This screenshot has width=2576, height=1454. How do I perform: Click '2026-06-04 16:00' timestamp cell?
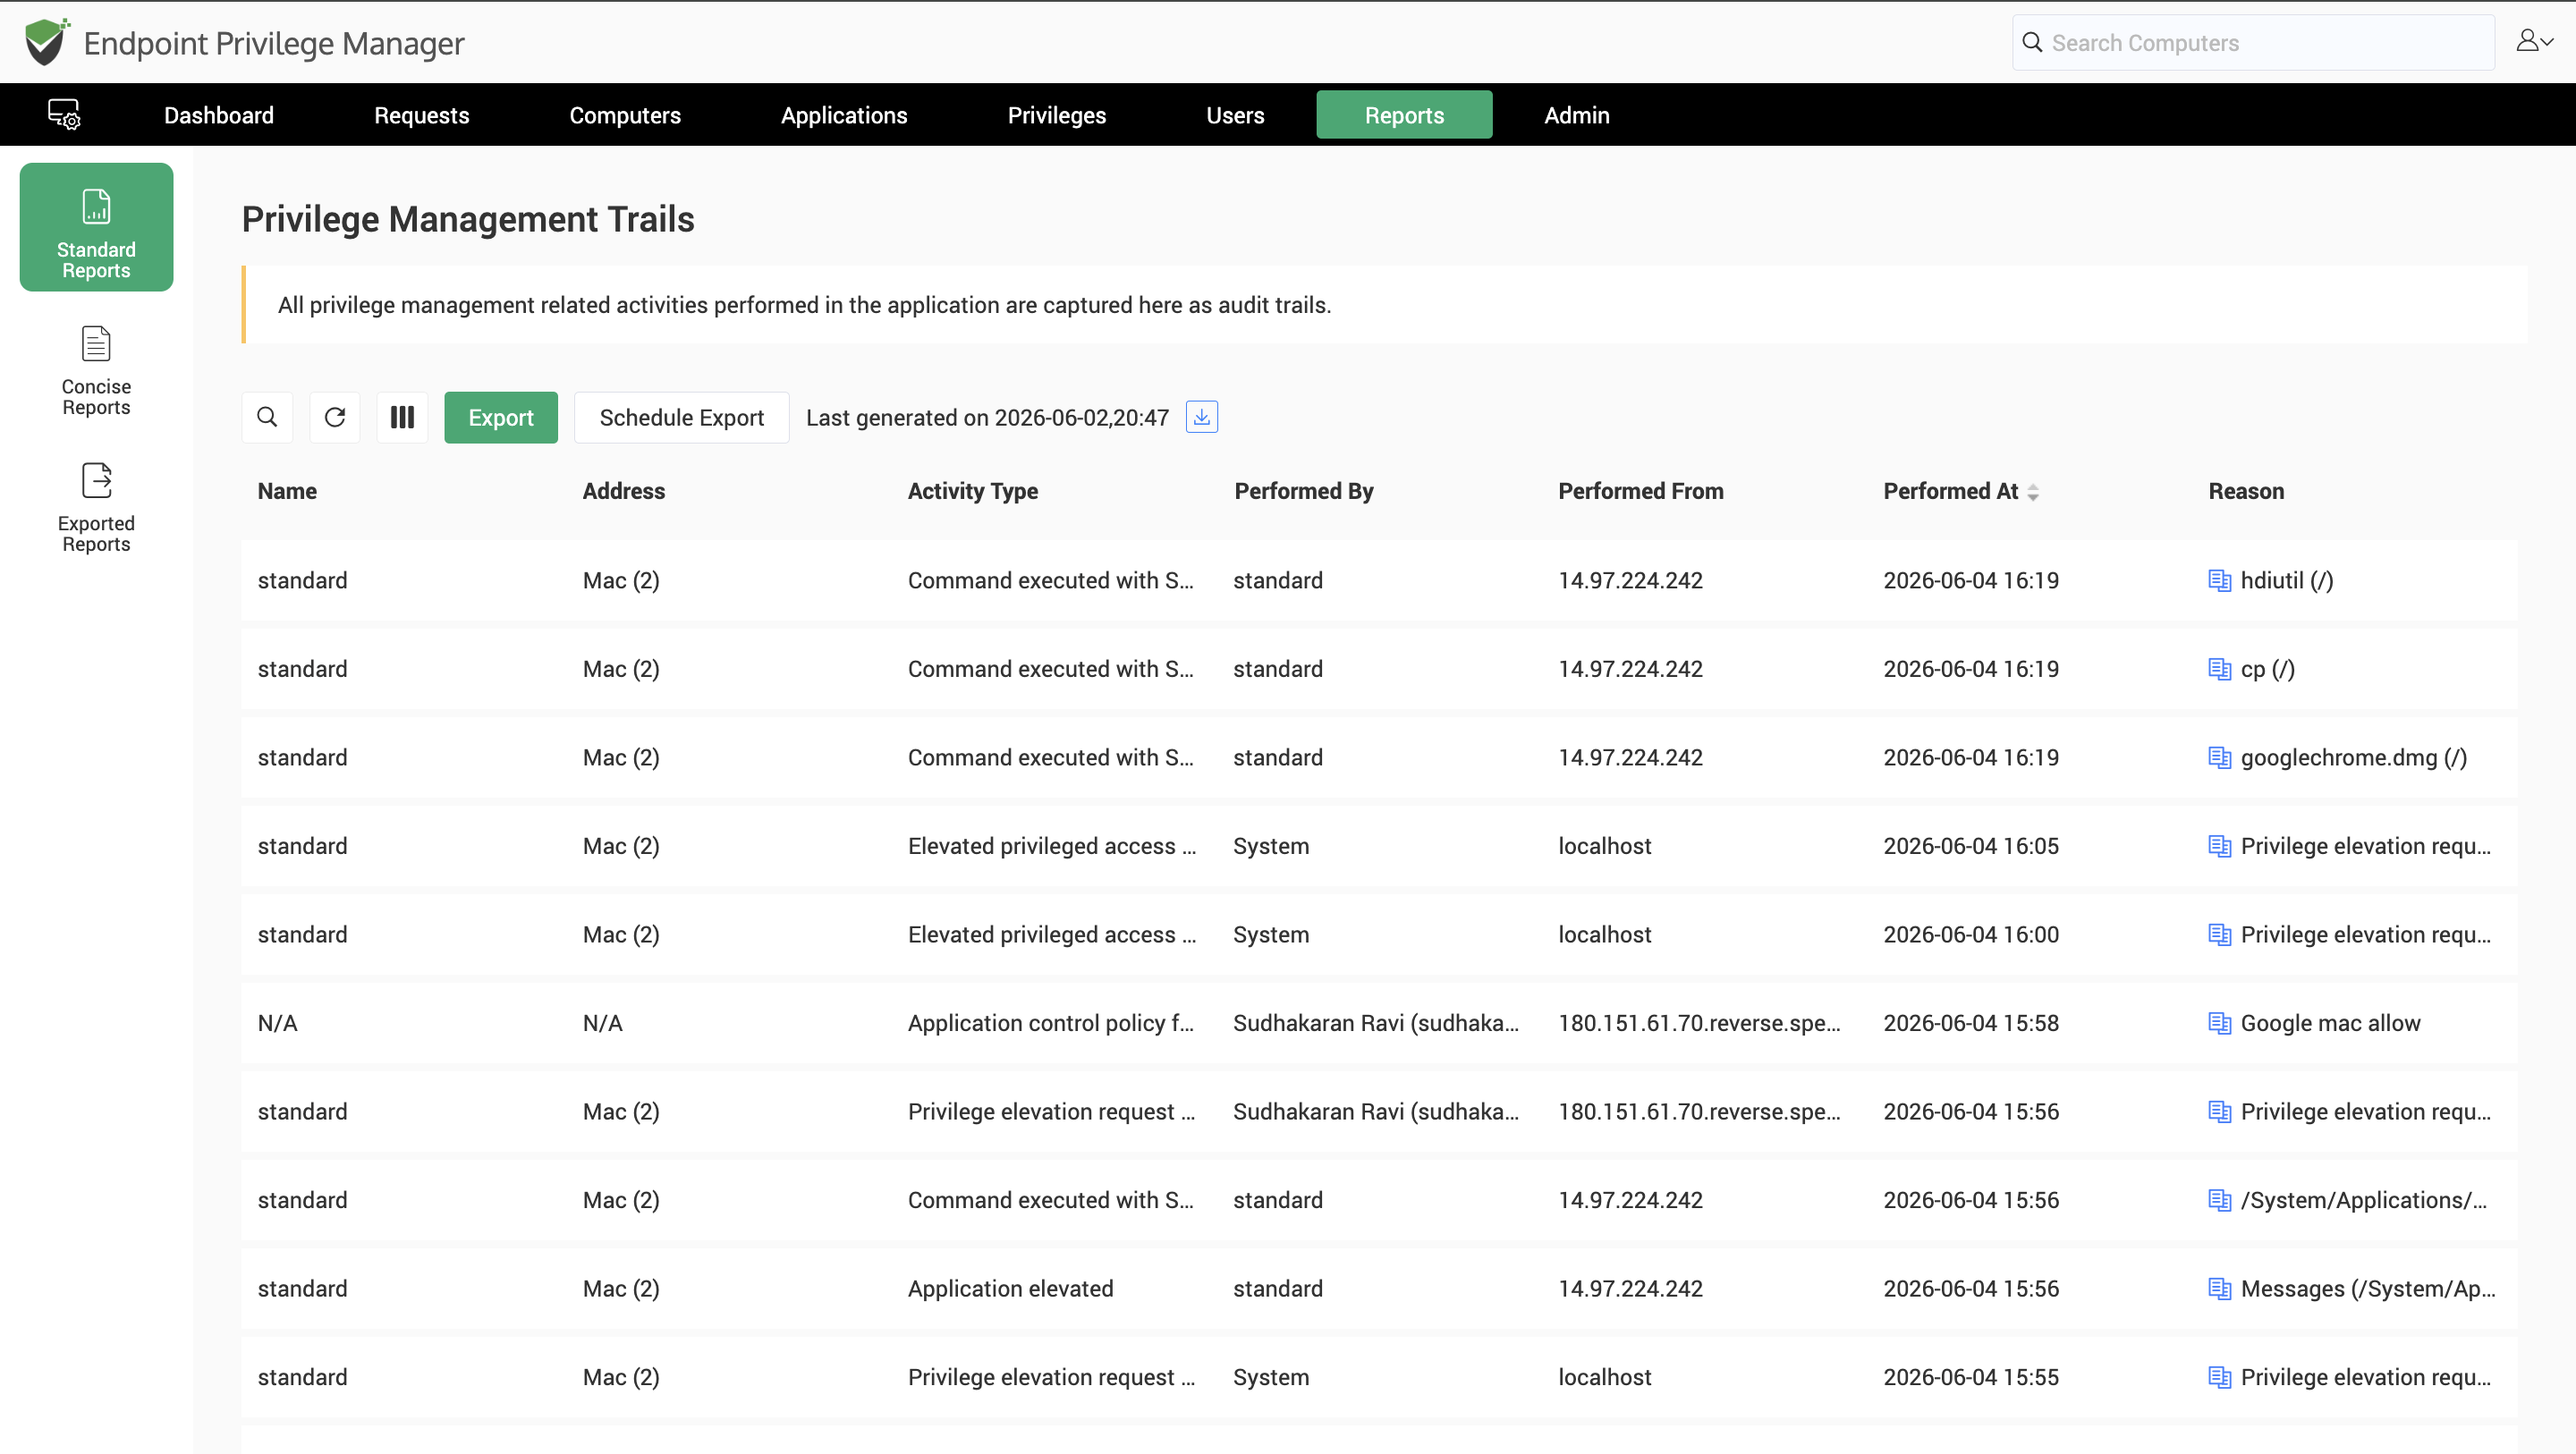pyautogui.click(x=1971, y=935)
